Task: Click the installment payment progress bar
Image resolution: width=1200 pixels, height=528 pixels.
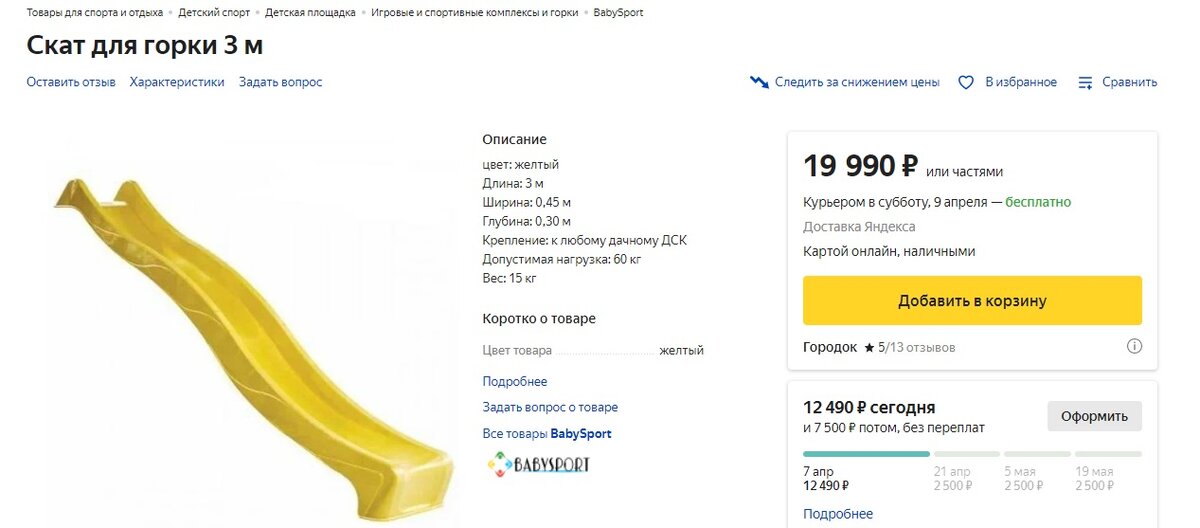Action: pyautogui.click(x=972, y=454)
